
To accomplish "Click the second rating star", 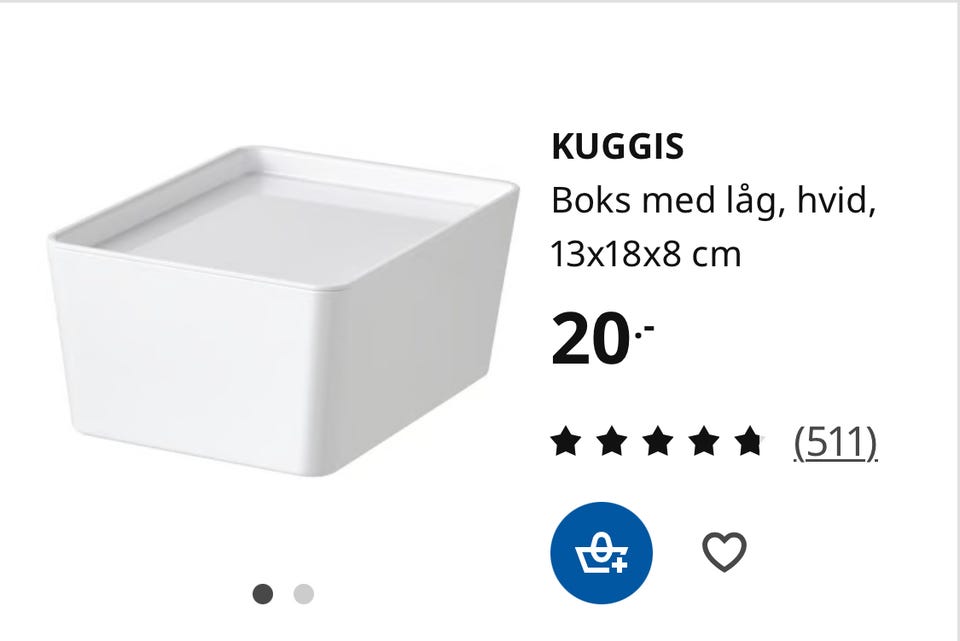I will (x=612, y=442).
